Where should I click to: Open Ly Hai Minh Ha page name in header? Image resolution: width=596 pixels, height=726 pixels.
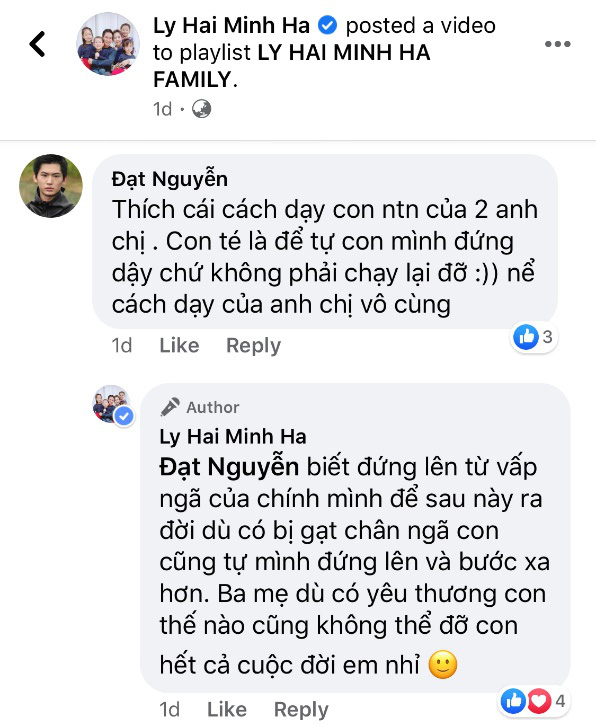click(231, 25)
